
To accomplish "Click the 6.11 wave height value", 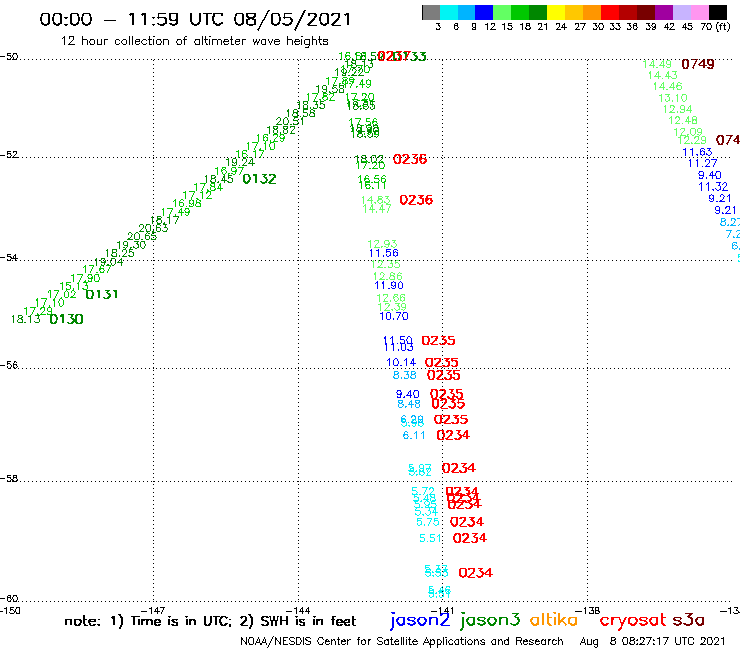I will (414, 436).
